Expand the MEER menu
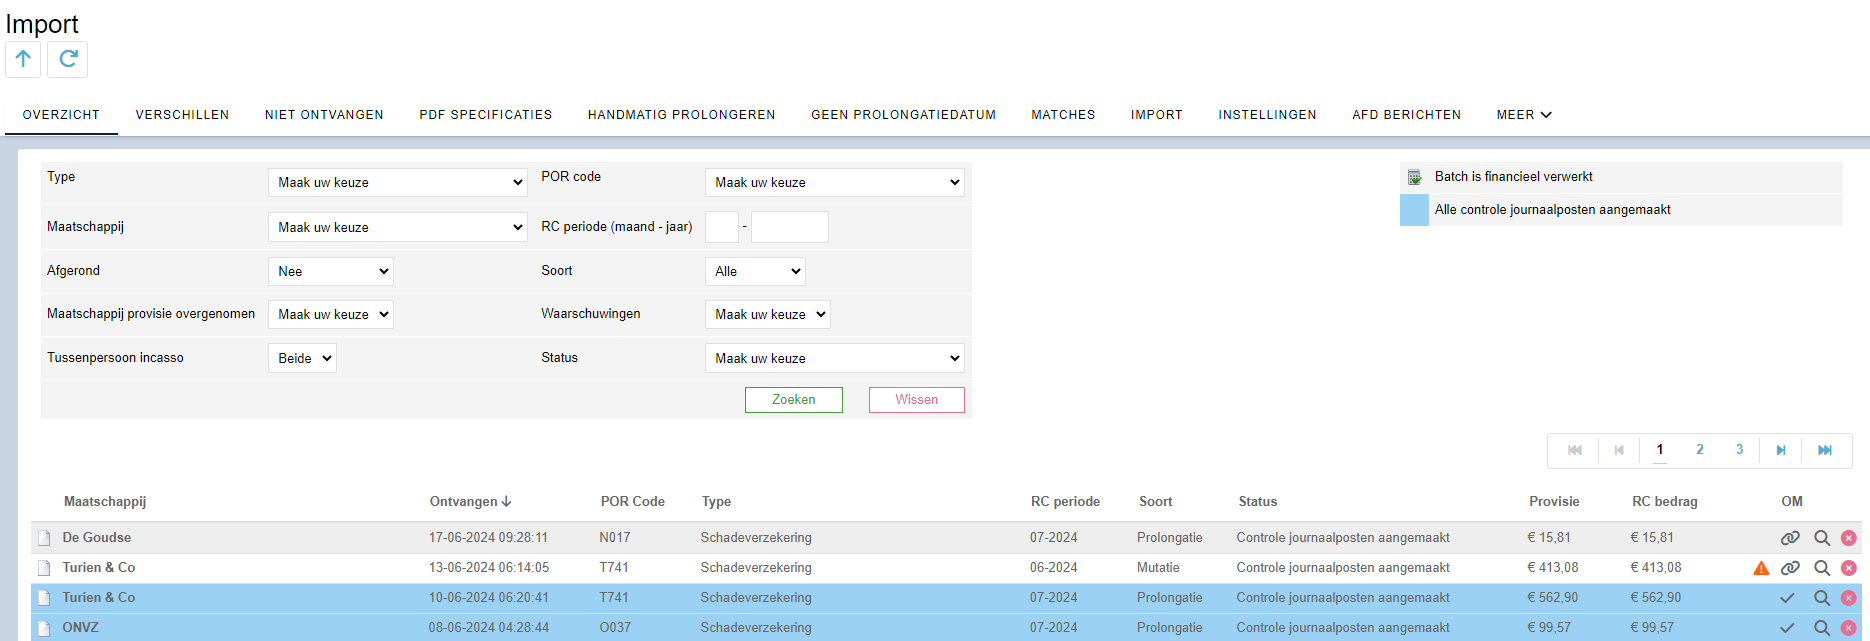1870x641 pixels. coord(1524,115)
